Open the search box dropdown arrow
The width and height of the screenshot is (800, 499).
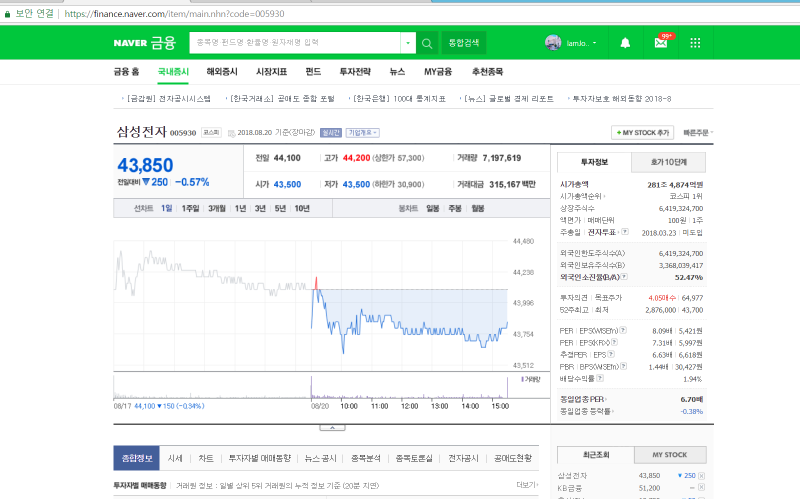pyautogui.click(x=408, y=43)
